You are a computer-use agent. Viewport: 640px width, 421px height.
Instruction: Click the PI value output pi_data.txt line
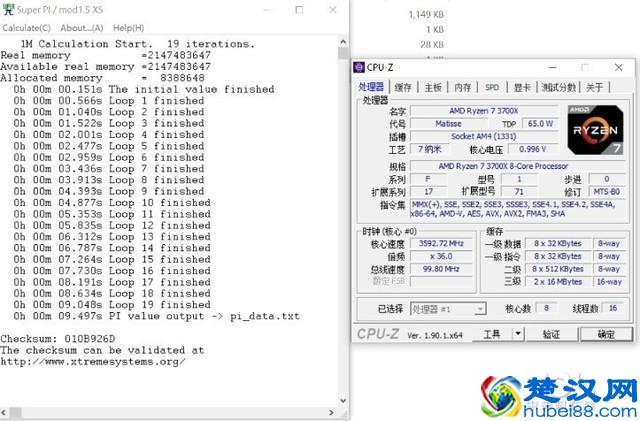coord(156,316)
